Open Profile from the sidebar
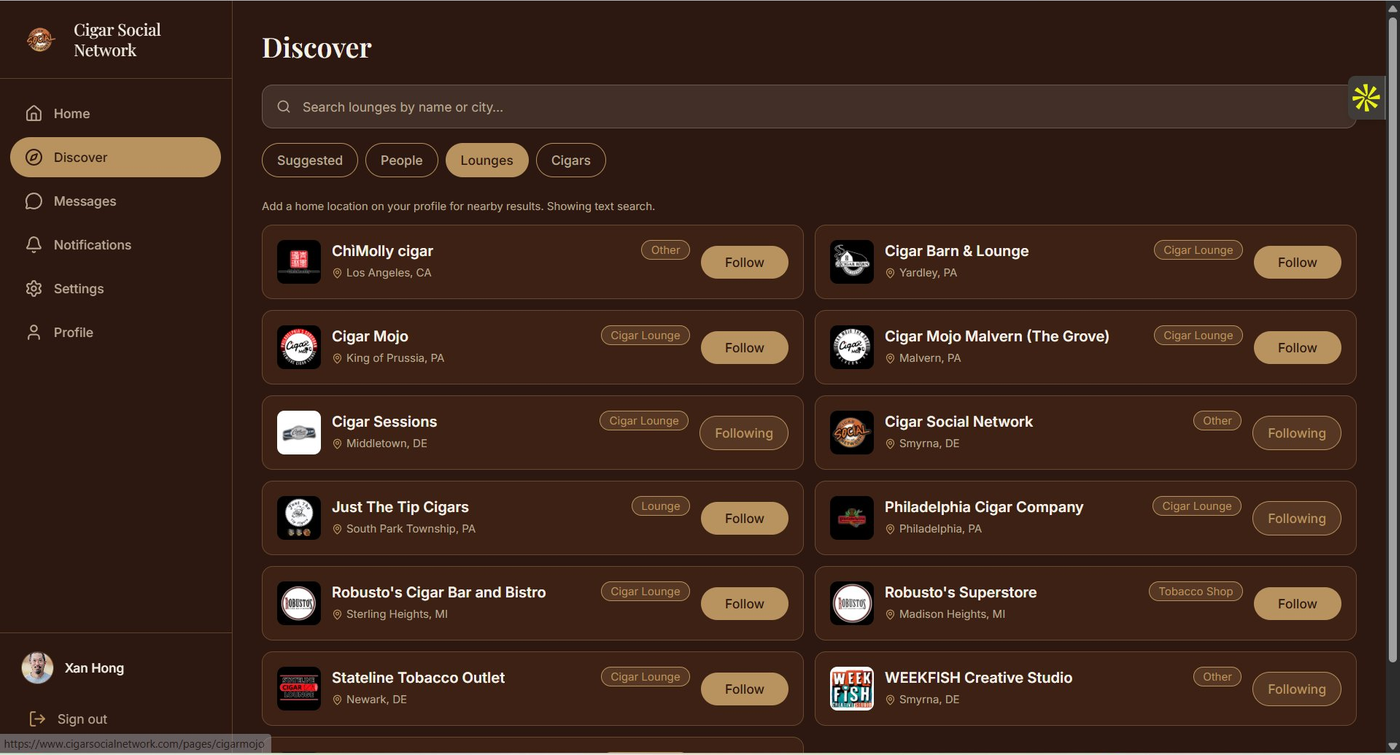The image size is (1400, 755). pos(115,332)
